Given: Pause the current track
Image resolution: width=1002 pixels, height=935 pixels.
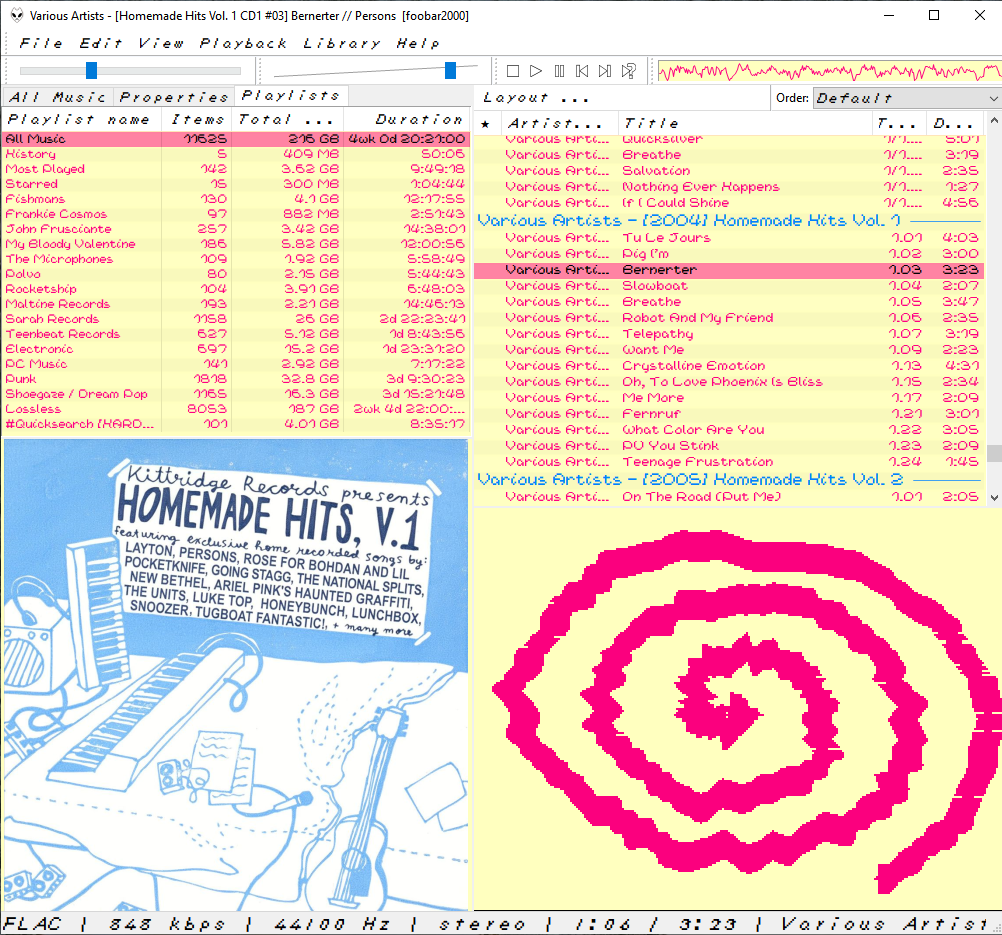Looking at the screenshot, I should 559,70.
